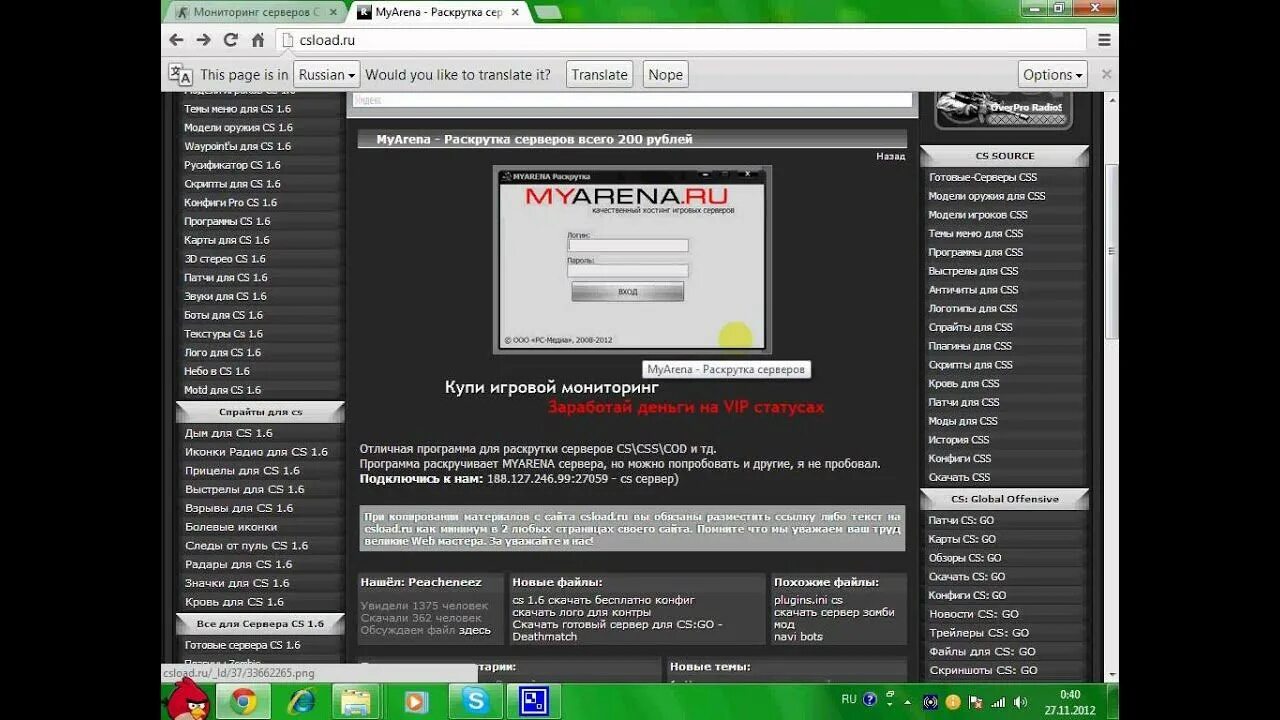Click network signal tray icon
Viewport: 1280px width, 720px height.
tap(998, 702)
